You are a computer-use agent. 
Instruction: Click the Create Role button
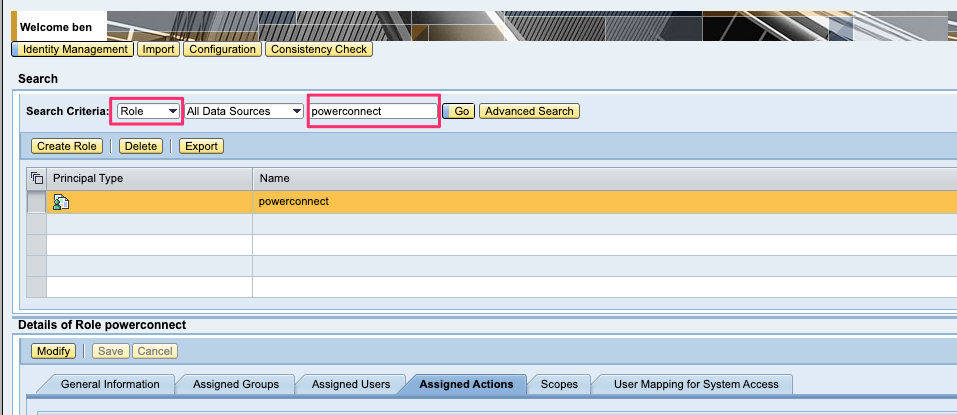click(67, 146)
